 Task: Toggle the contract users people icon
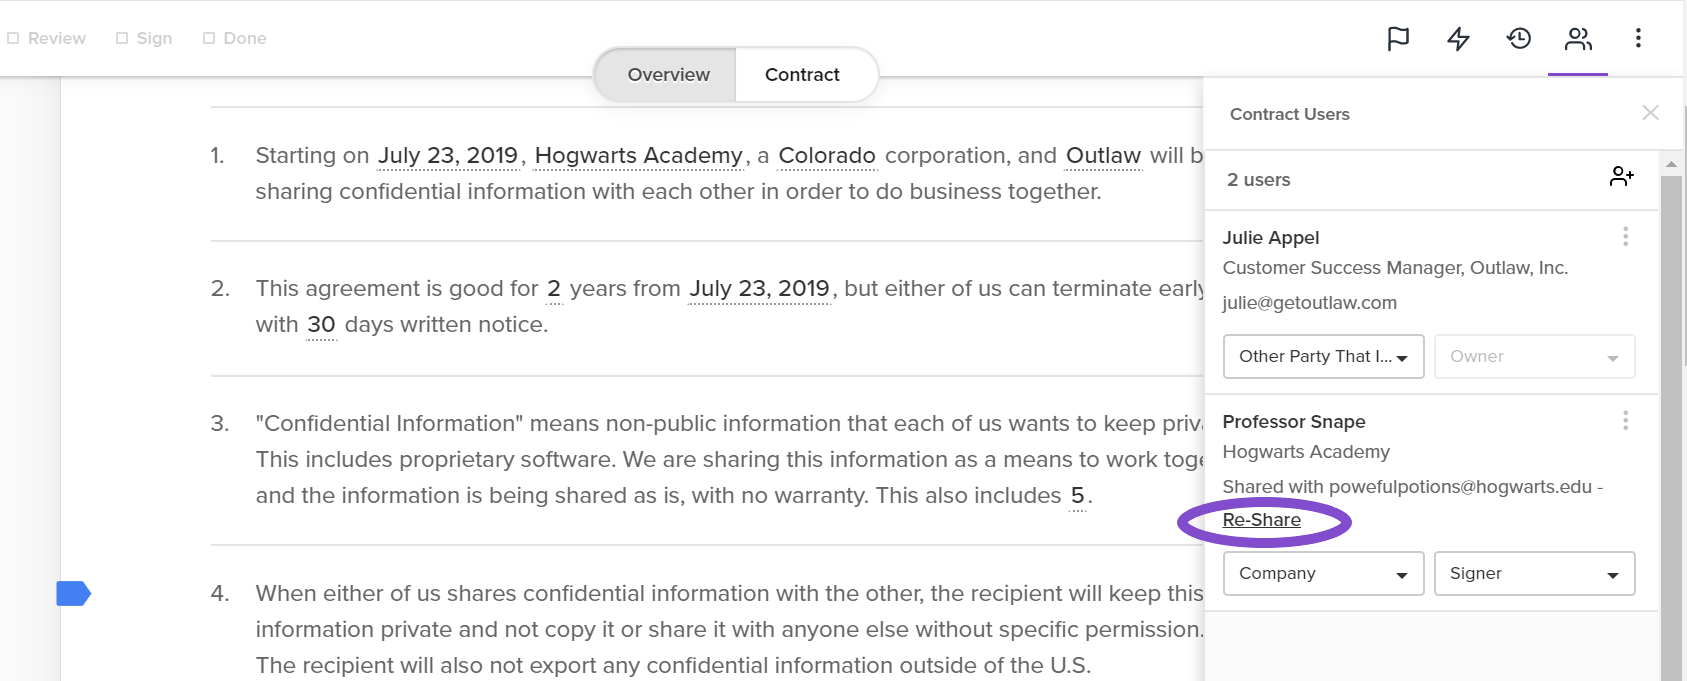[1578, 38]
